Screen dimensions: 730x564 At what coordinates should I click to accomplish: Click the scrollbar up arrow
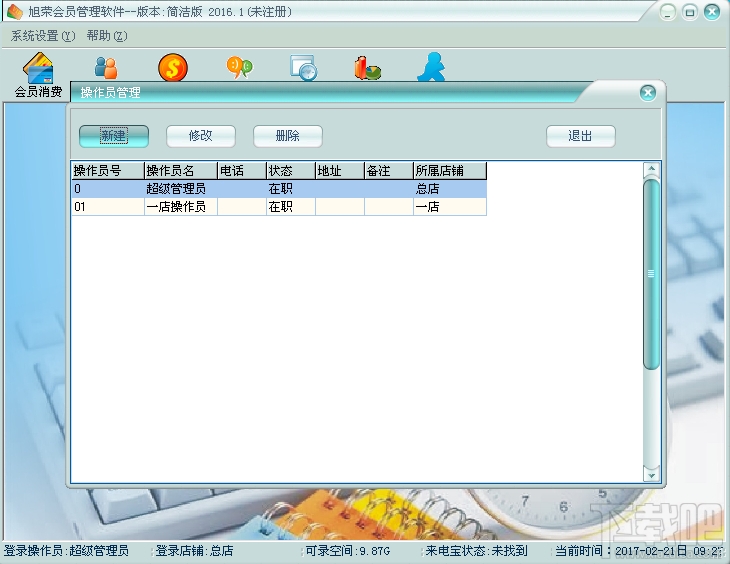pyautogui.click(x=651, y=169)
